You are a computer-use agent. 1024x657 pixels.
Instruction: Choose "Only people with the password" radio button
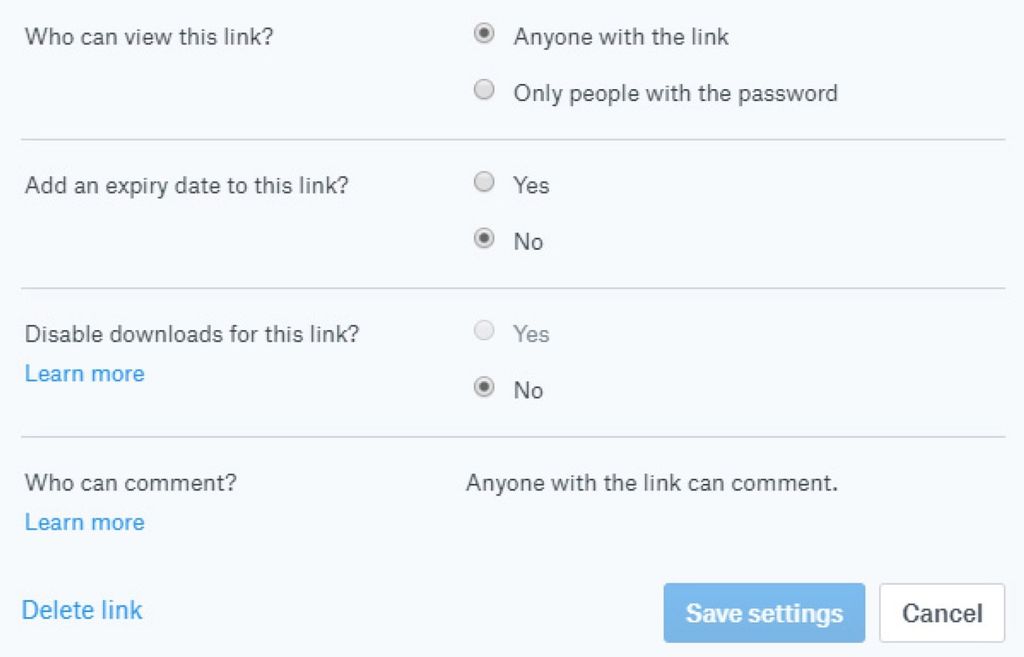coord(484,91)
